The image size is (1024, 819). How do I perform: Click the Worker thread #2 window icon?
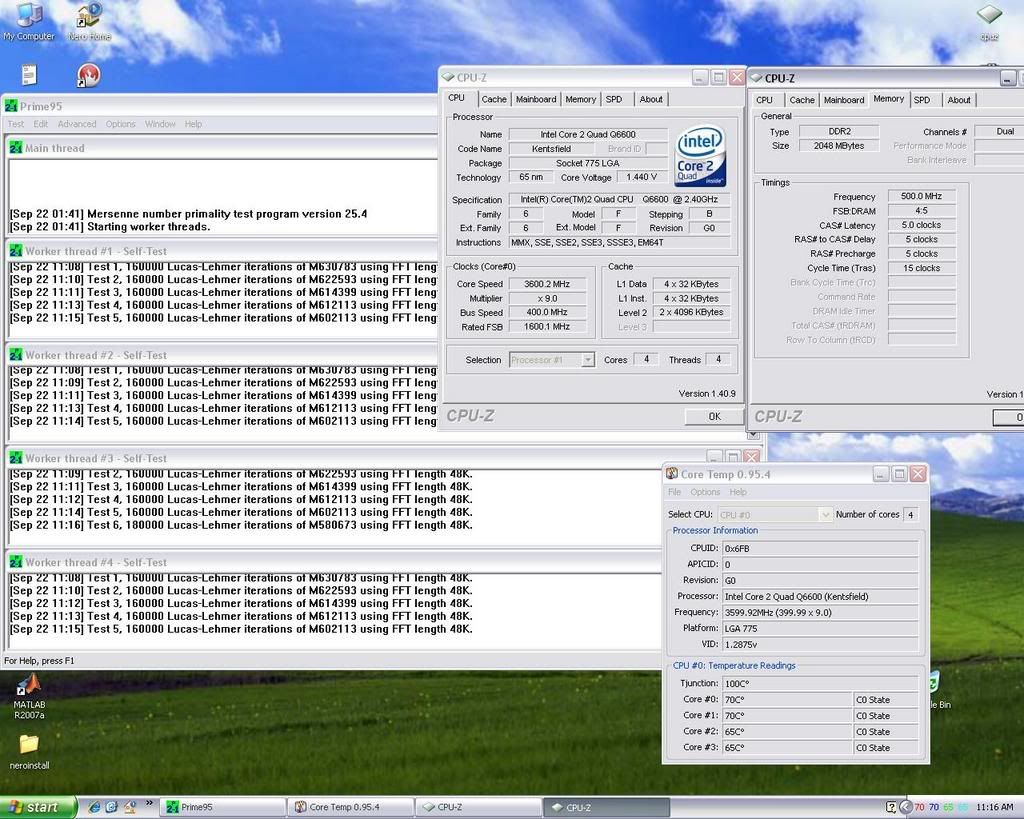pyautogui.click(x=16, y=355)
